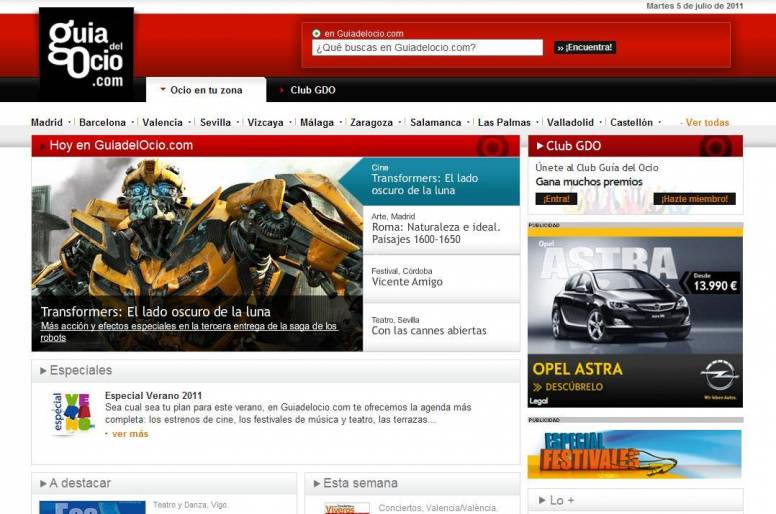This screenshot has width=776, height=514.
Task: Click the Opel logo in the ad
Action: 718,376
